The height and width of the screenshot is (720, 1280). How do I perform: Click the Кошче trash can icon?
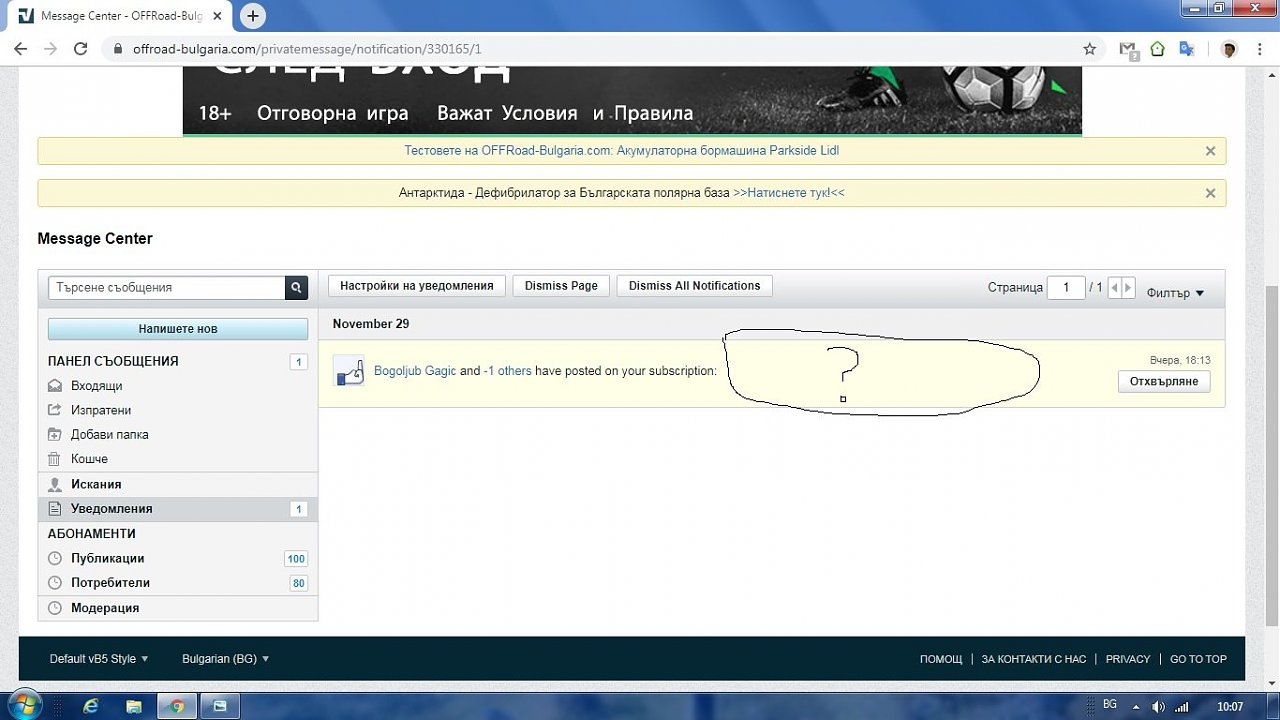(55, 459)
